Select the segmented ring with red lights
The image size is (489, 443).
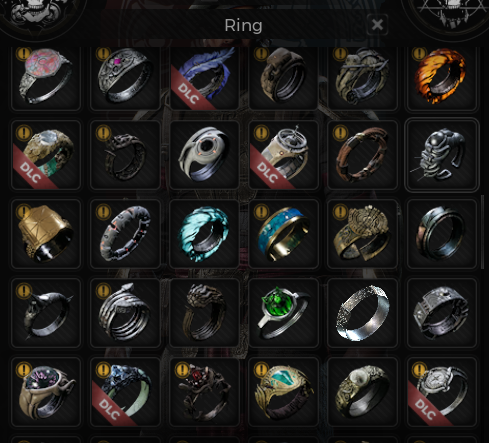(x=125, y=234)
